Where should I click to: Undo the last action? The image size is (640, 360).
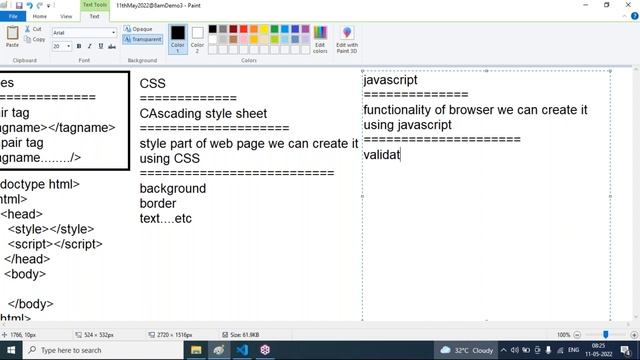(x=29, y=5)
